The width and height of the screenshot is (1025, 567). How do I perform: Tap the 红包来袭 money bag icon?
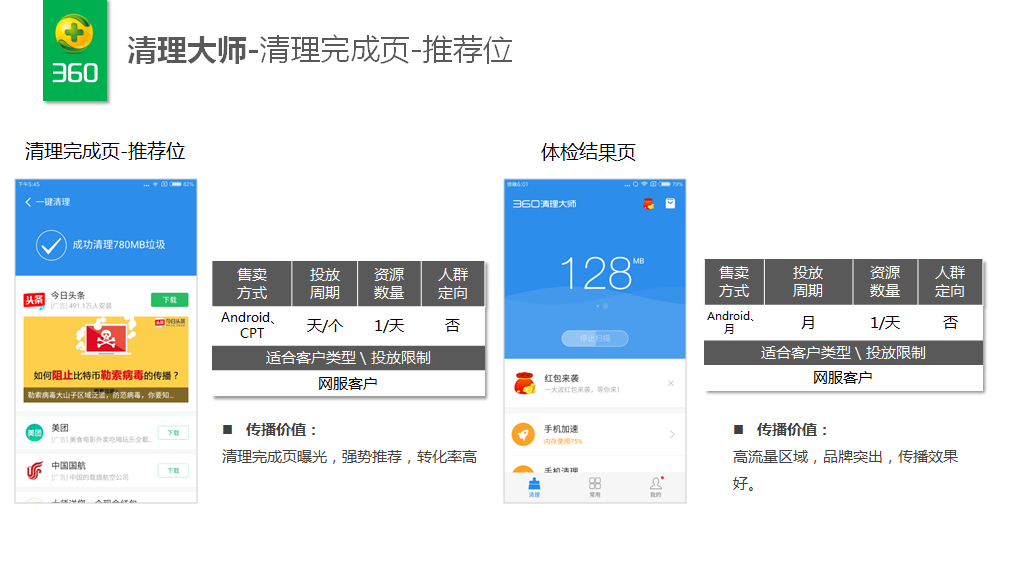pos(524,383)
